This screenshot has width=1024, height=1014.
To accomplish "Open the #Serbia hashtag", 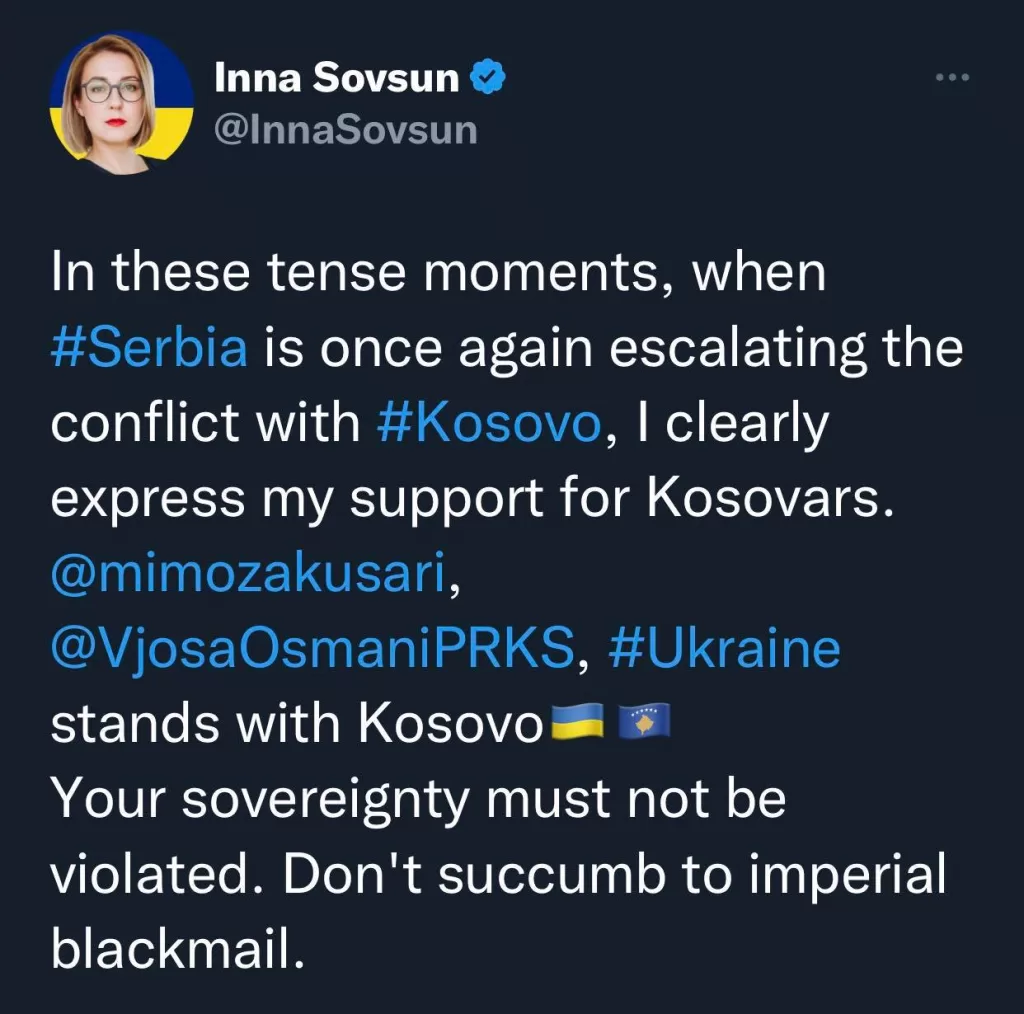I will 150,347.
